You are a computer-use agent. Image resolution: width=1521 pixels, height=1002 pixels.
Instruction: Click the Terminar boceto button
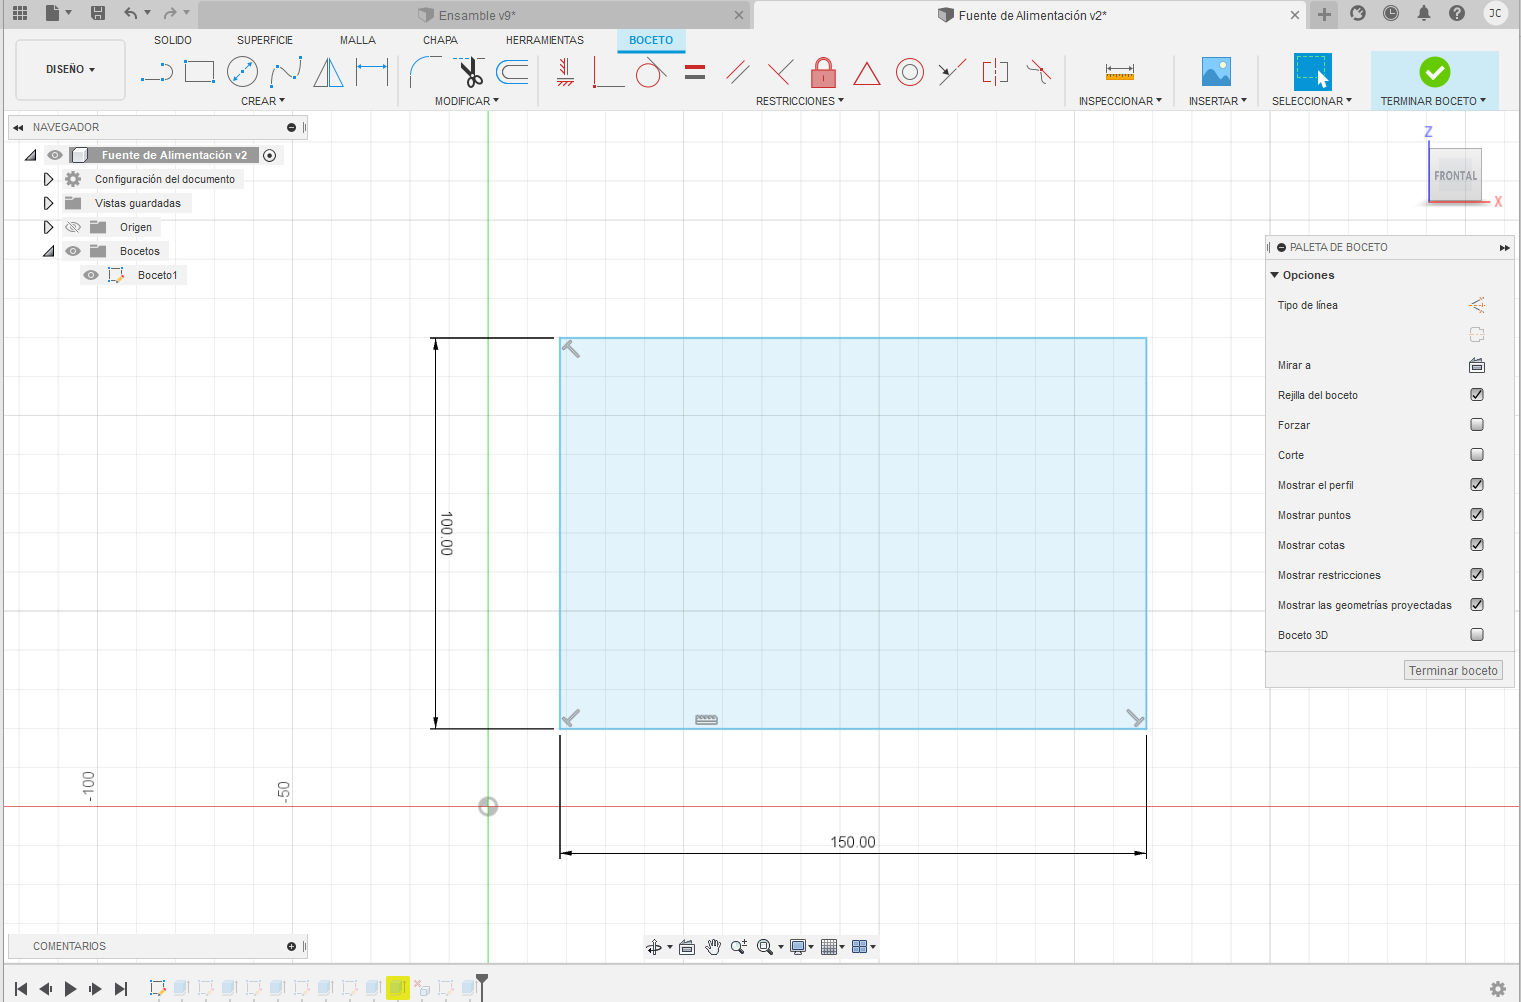coord(1453,671)
